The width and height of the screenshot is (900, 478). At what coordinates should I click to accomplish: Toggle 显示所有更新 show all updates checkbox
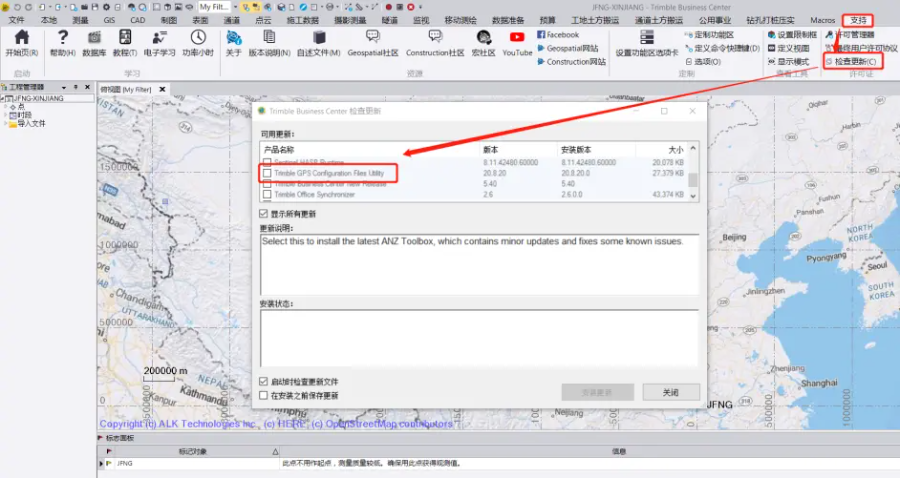263,213
